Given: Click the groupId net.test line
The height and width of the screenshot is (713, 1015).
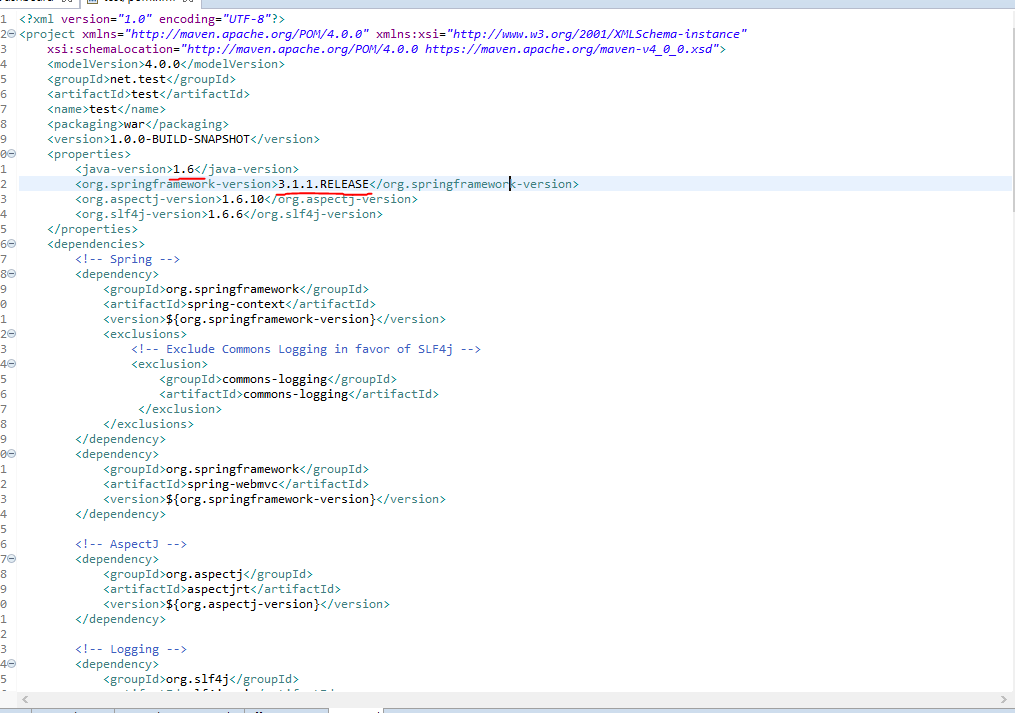Looking at the screenshot, I should pyautogui.click(x=141, y=79).
